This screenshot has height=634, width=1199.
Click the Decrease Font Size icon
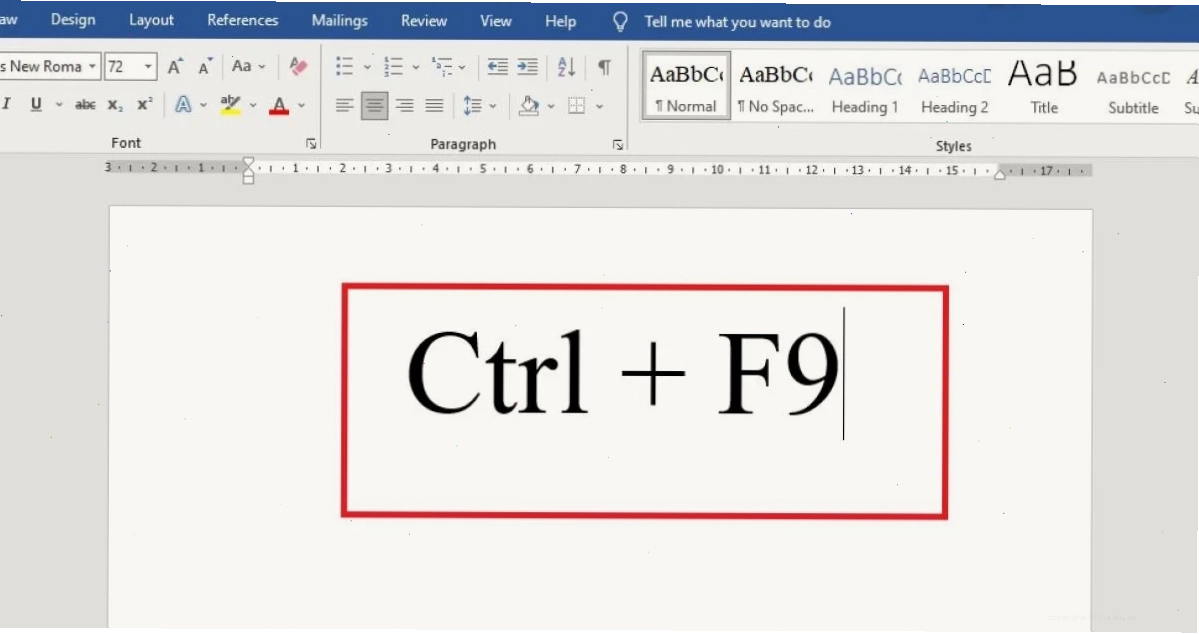click(x=205, y=67)
